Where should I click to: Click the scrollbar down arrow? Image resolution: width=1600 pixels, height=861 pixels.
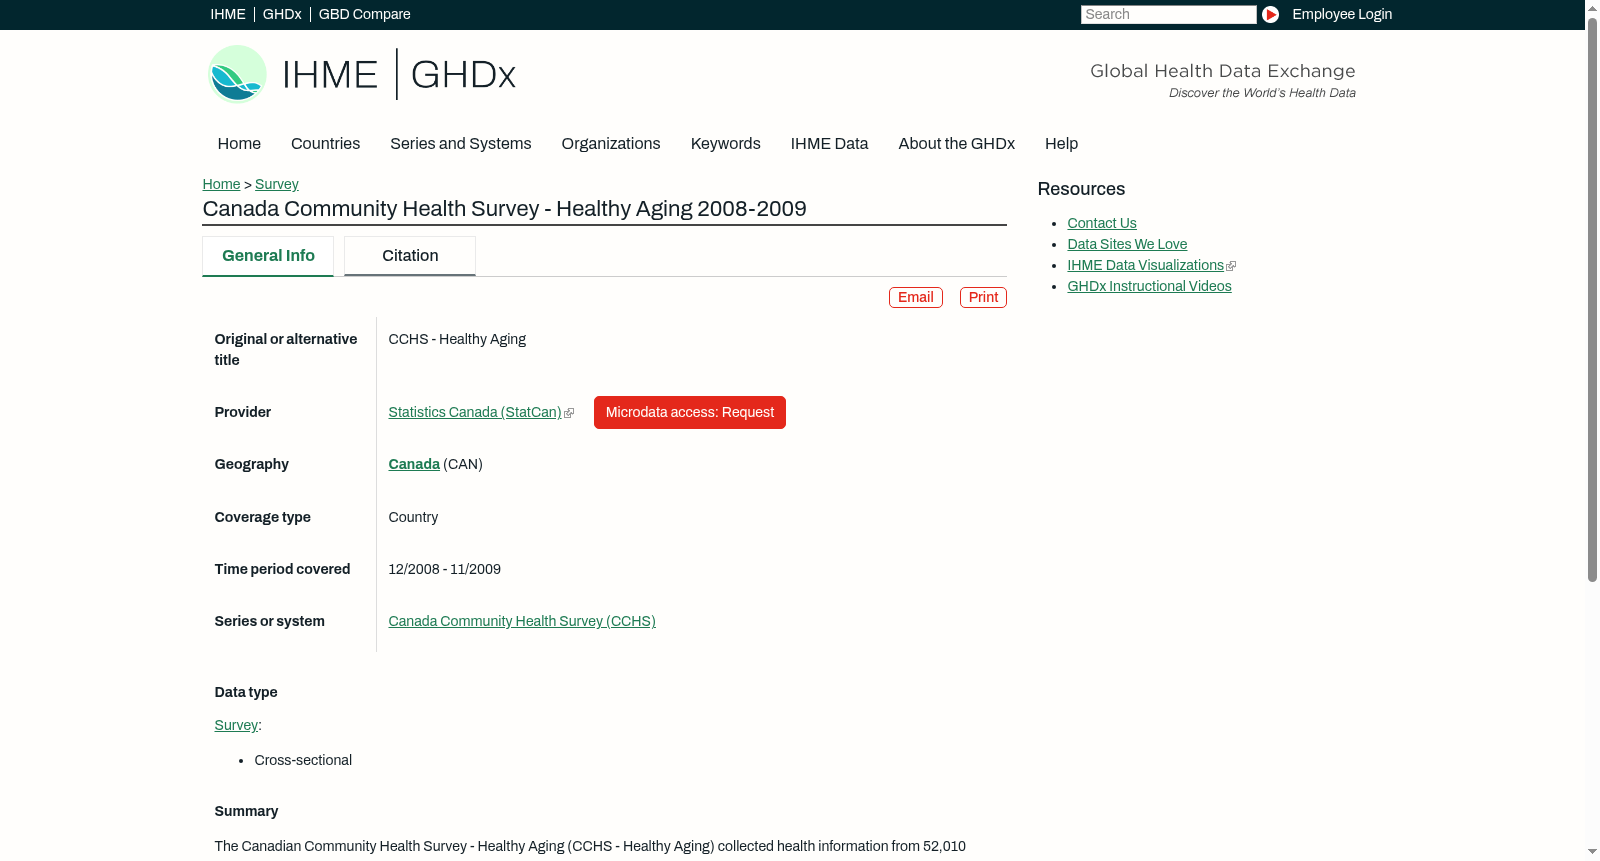(1592, 853)
